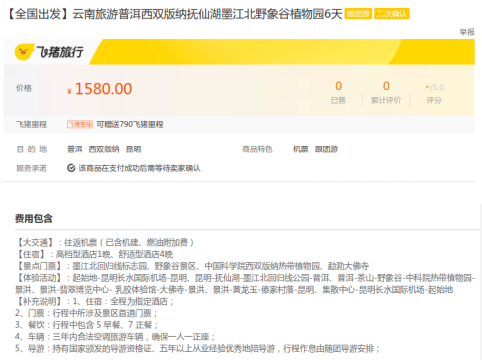The image size is (482, 360).
Task: Click the Fliggy pig logo icon
Action: click(x=24, y=52)
